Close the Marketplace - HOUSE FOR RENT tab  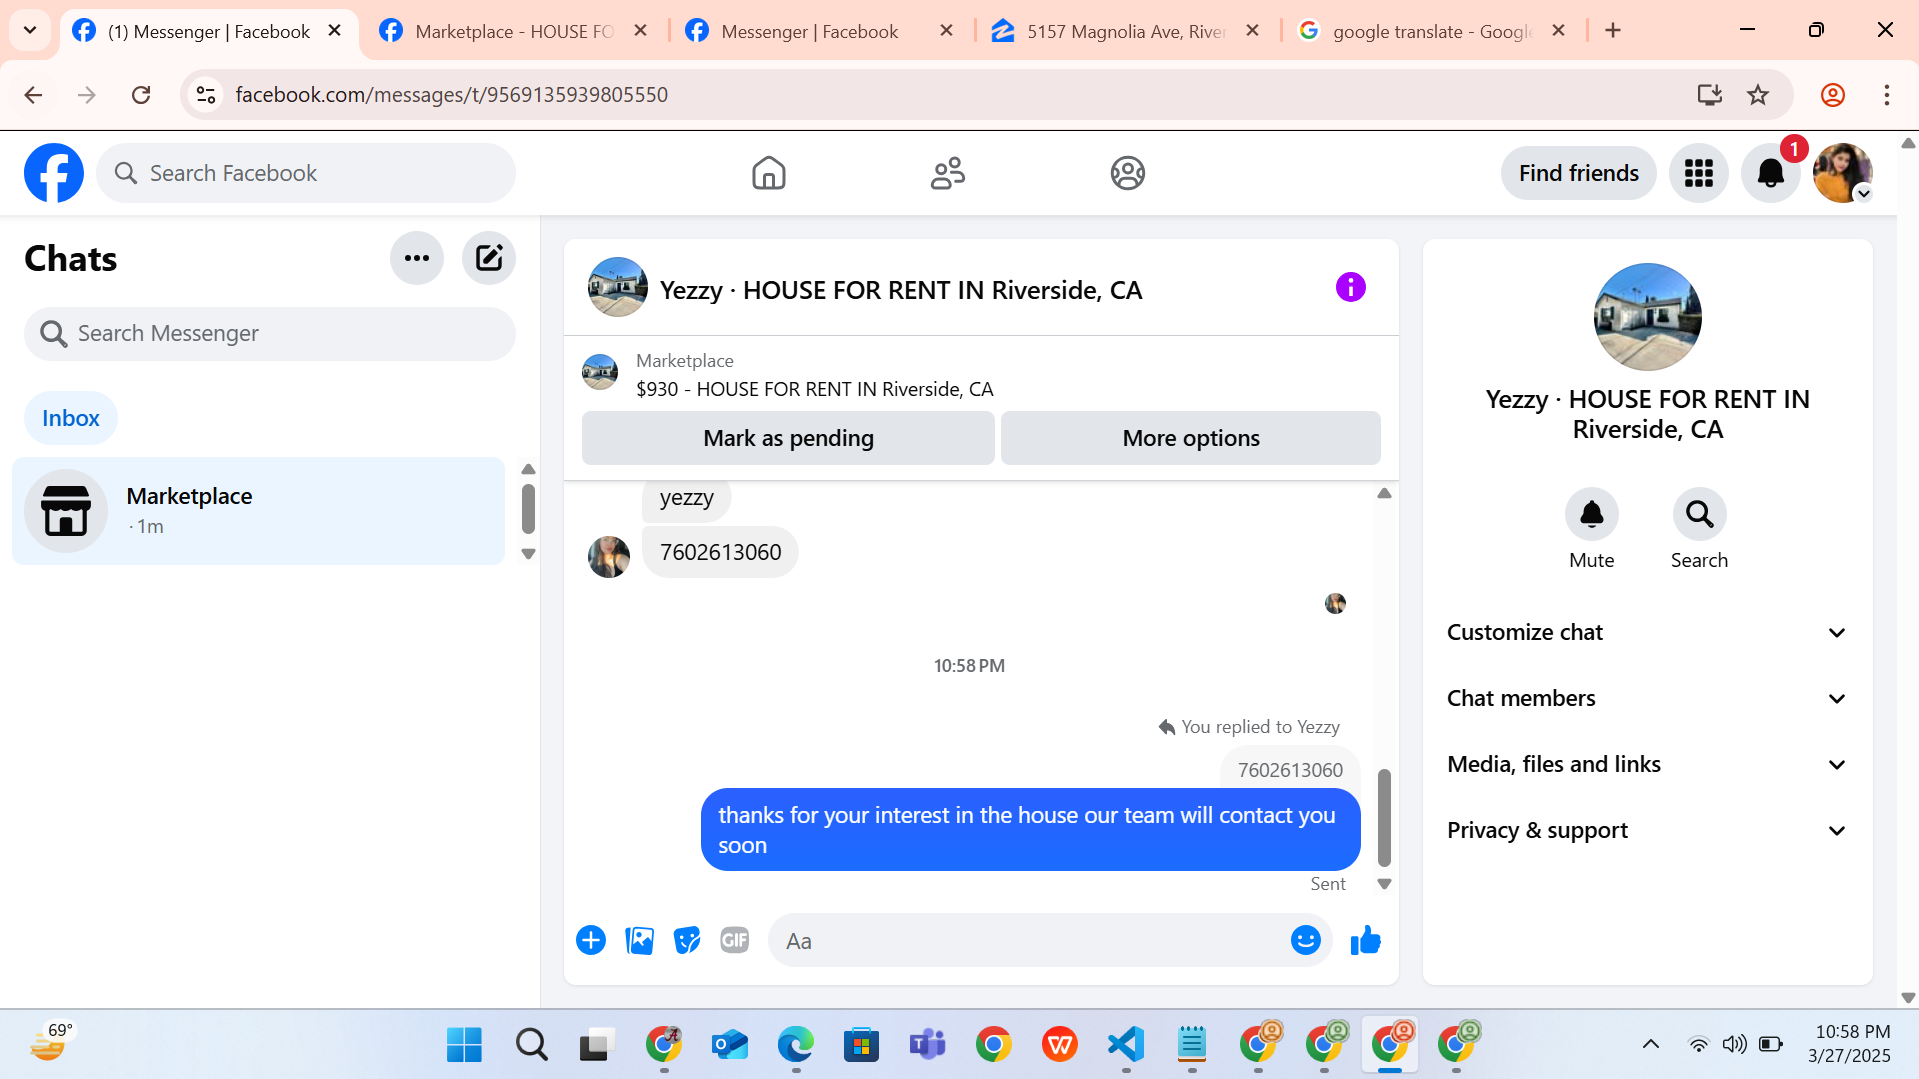coord(641,31)
